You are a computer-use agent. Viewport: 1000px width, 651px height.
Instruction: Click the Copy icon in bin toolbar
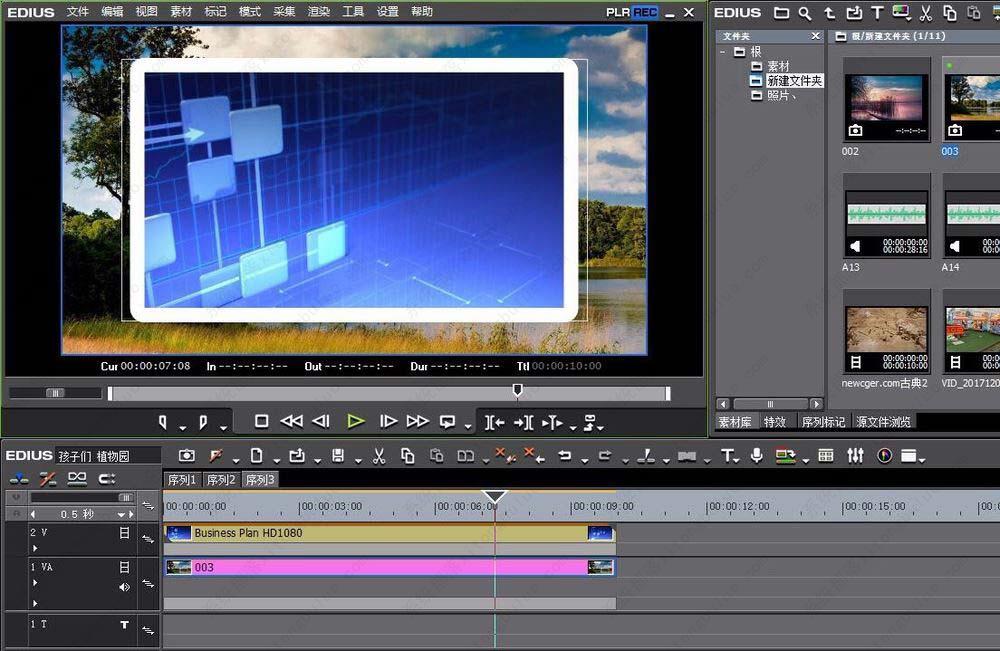pos(950,12)
